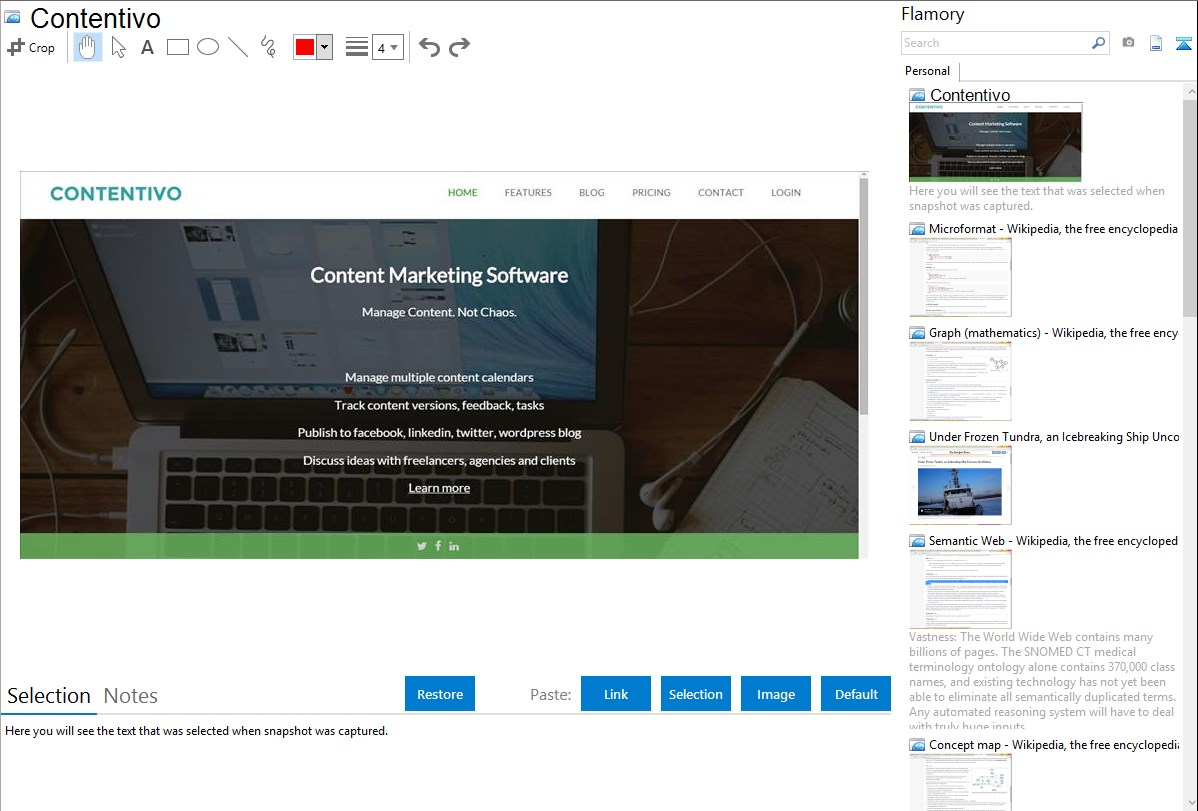Screen dimensions: 1198x811
Task: Click the Contentivo title in the Flamory list
Action: pos(970,95)
